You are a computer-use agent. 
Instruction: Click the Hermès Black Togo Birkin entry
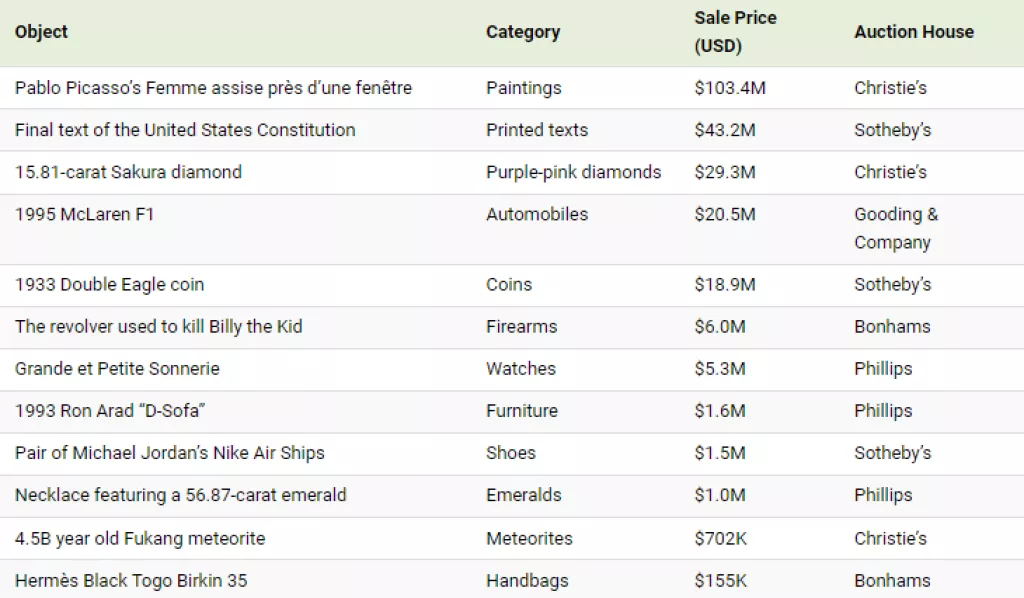[x=131, y=581]
